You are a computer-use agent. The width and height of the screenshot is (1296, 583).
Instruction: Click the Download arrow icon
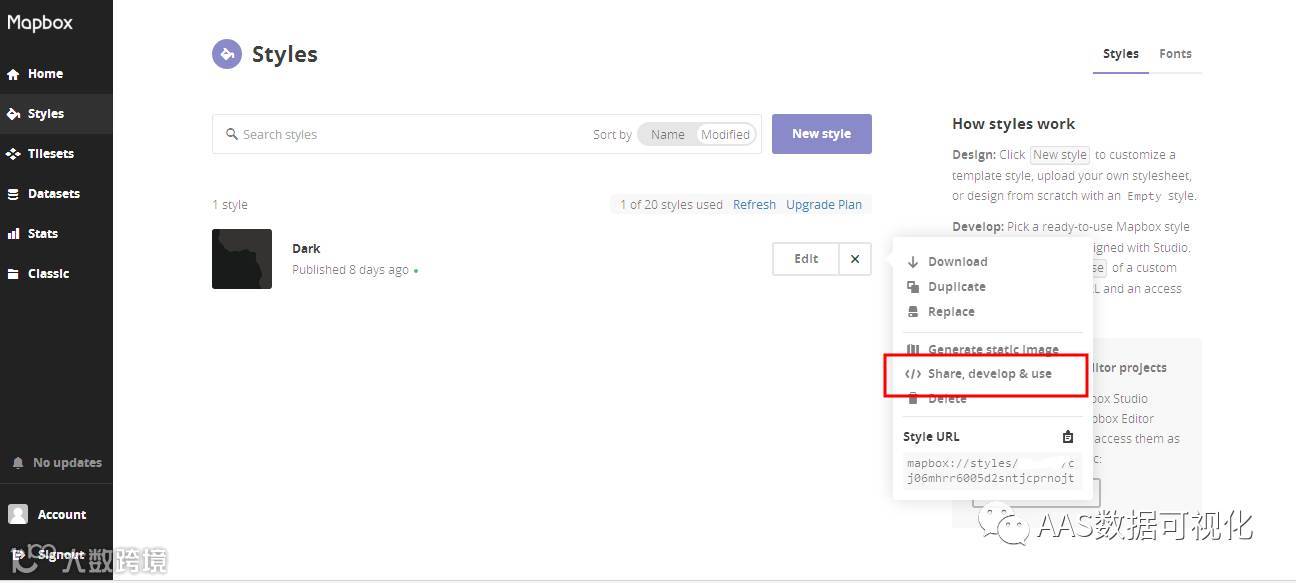pyautogui.click(x=912, y=262)
